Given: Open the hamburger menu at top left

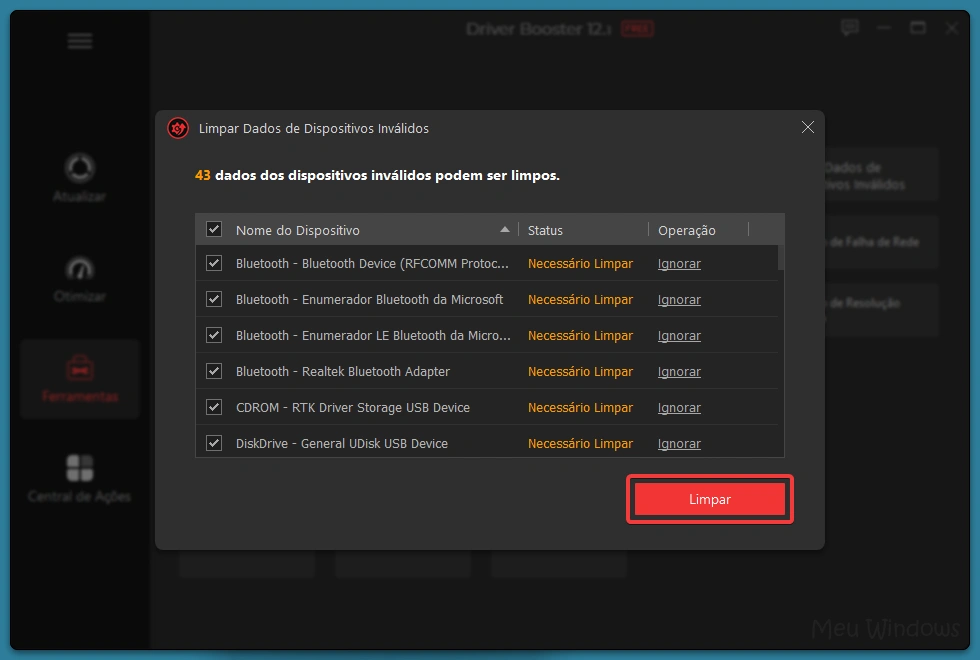Looking at the screenshot, I should click(x=79, y=41).
